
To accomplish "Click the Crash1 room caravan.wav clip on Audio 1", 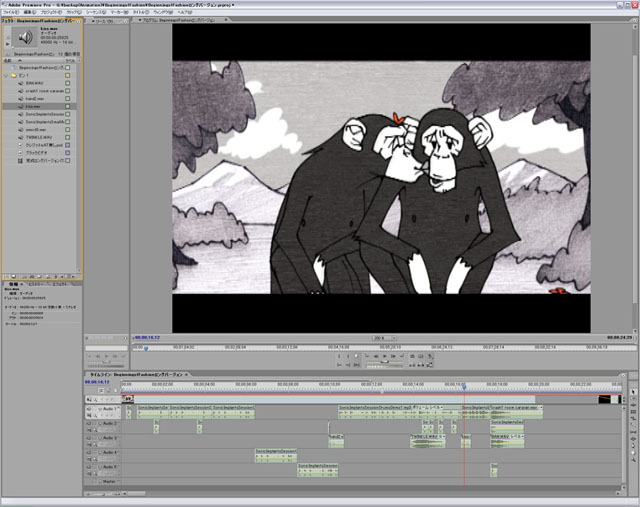I will (516, 412).
